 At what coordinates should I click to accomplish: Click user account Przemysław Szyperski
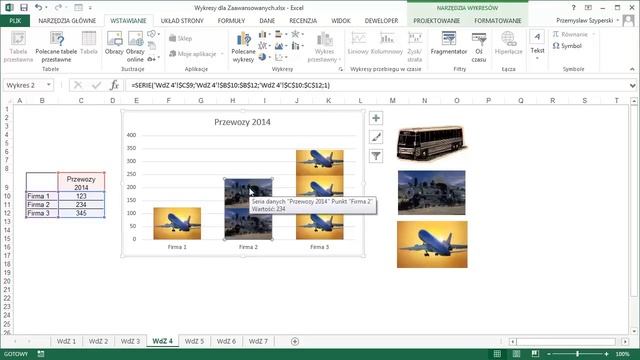coord(584,20)
